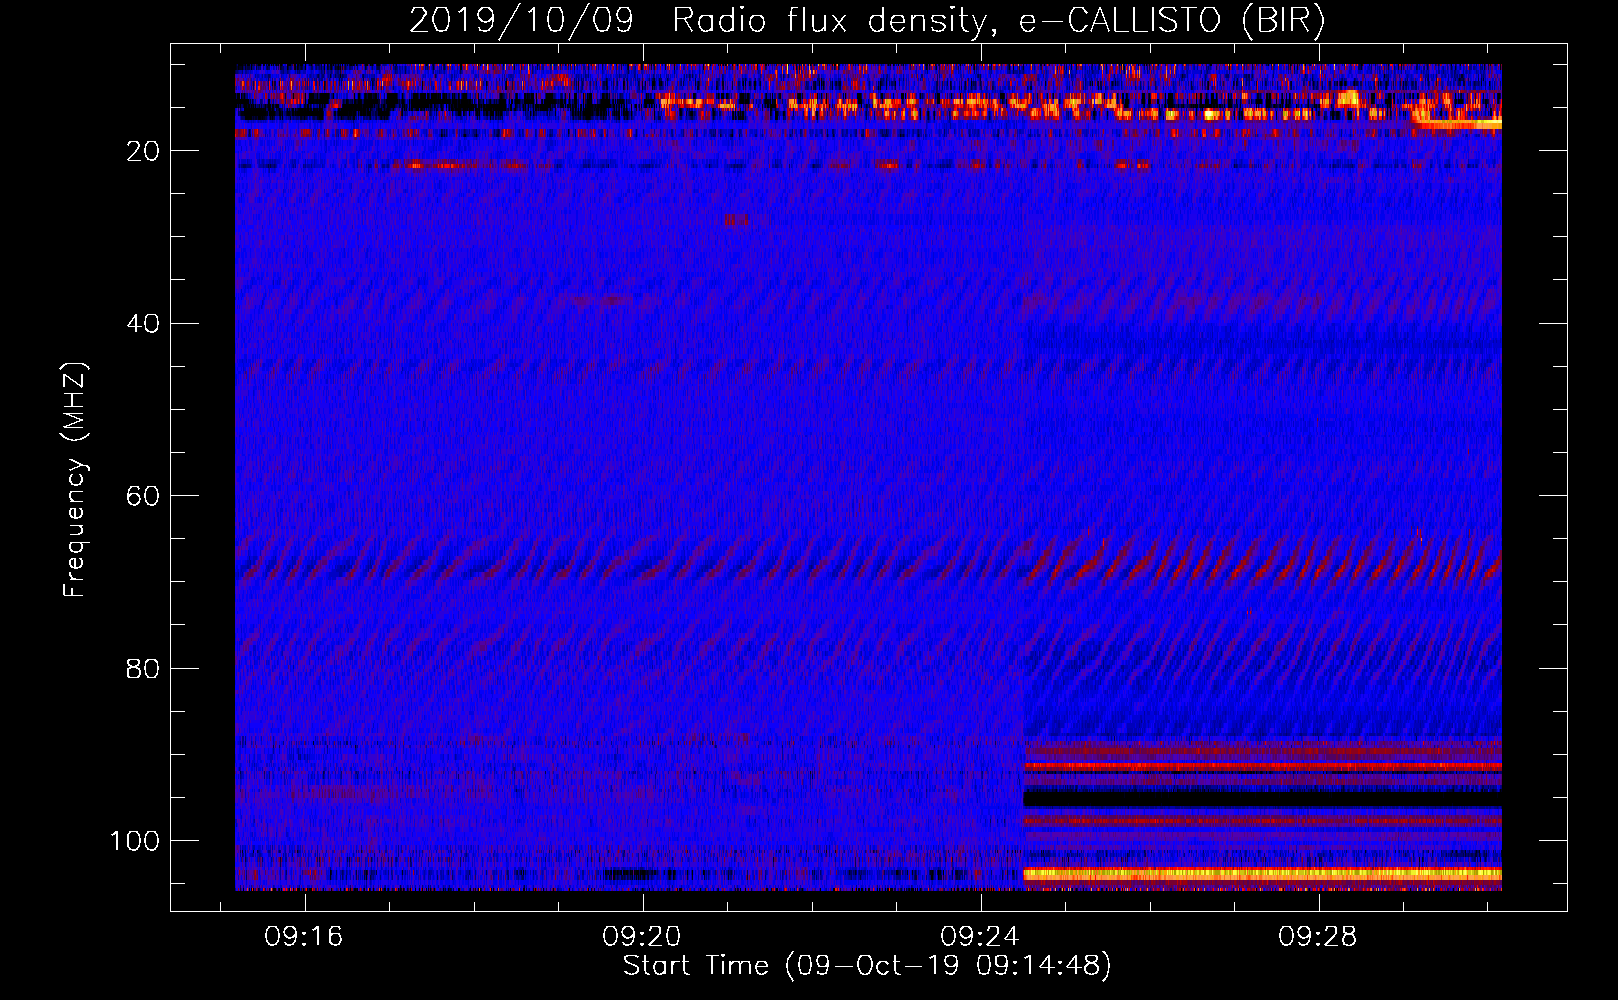
Task: Click the '09:28' time tick label
Action: (1317, 936)
